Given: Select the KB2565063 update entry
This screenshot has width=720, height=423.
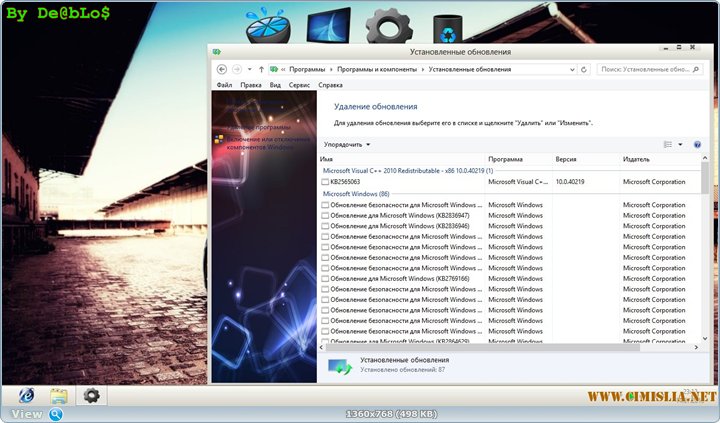Looking at the screenshot, I should pyautogui.click(x=345, y=182).
